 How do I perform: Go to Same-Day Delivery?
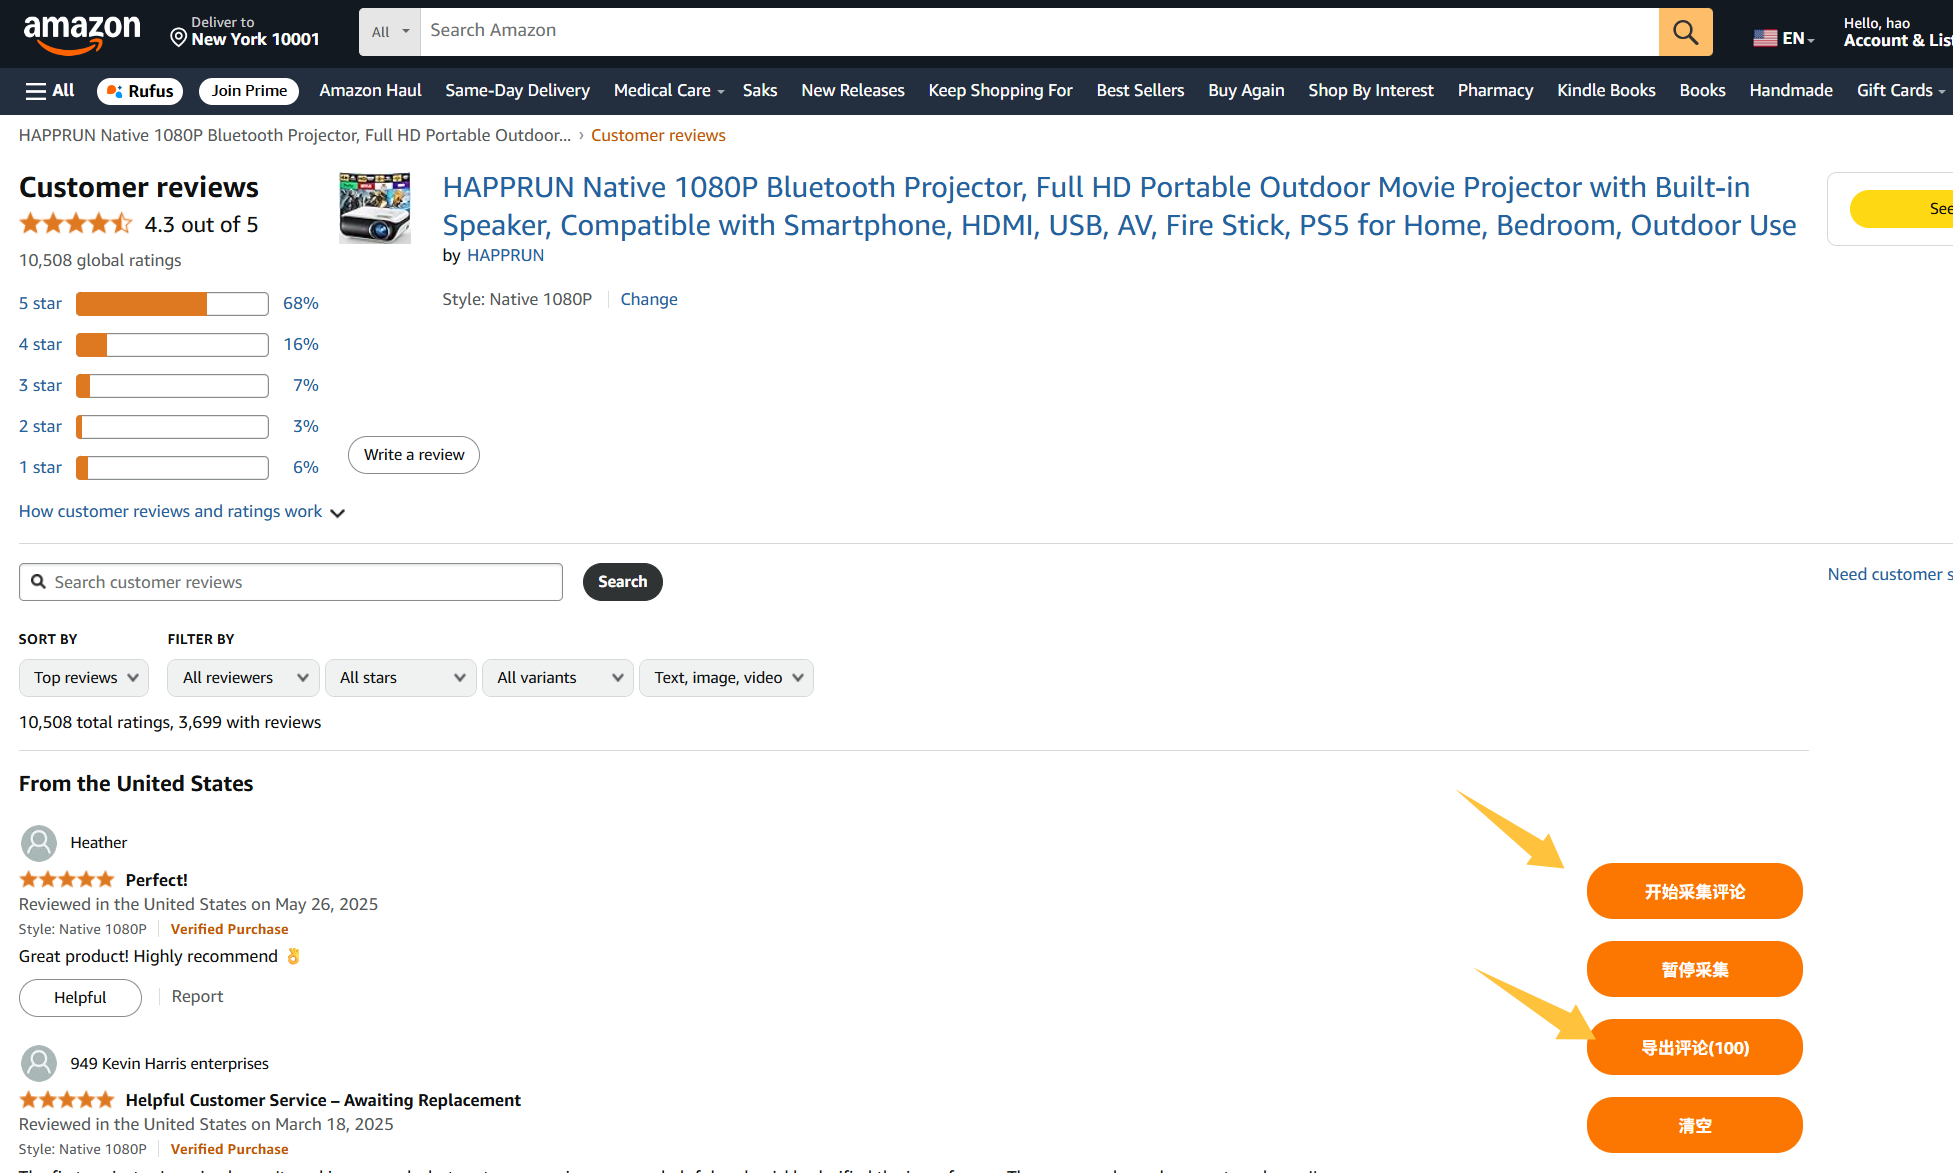(x=517, y=91)
